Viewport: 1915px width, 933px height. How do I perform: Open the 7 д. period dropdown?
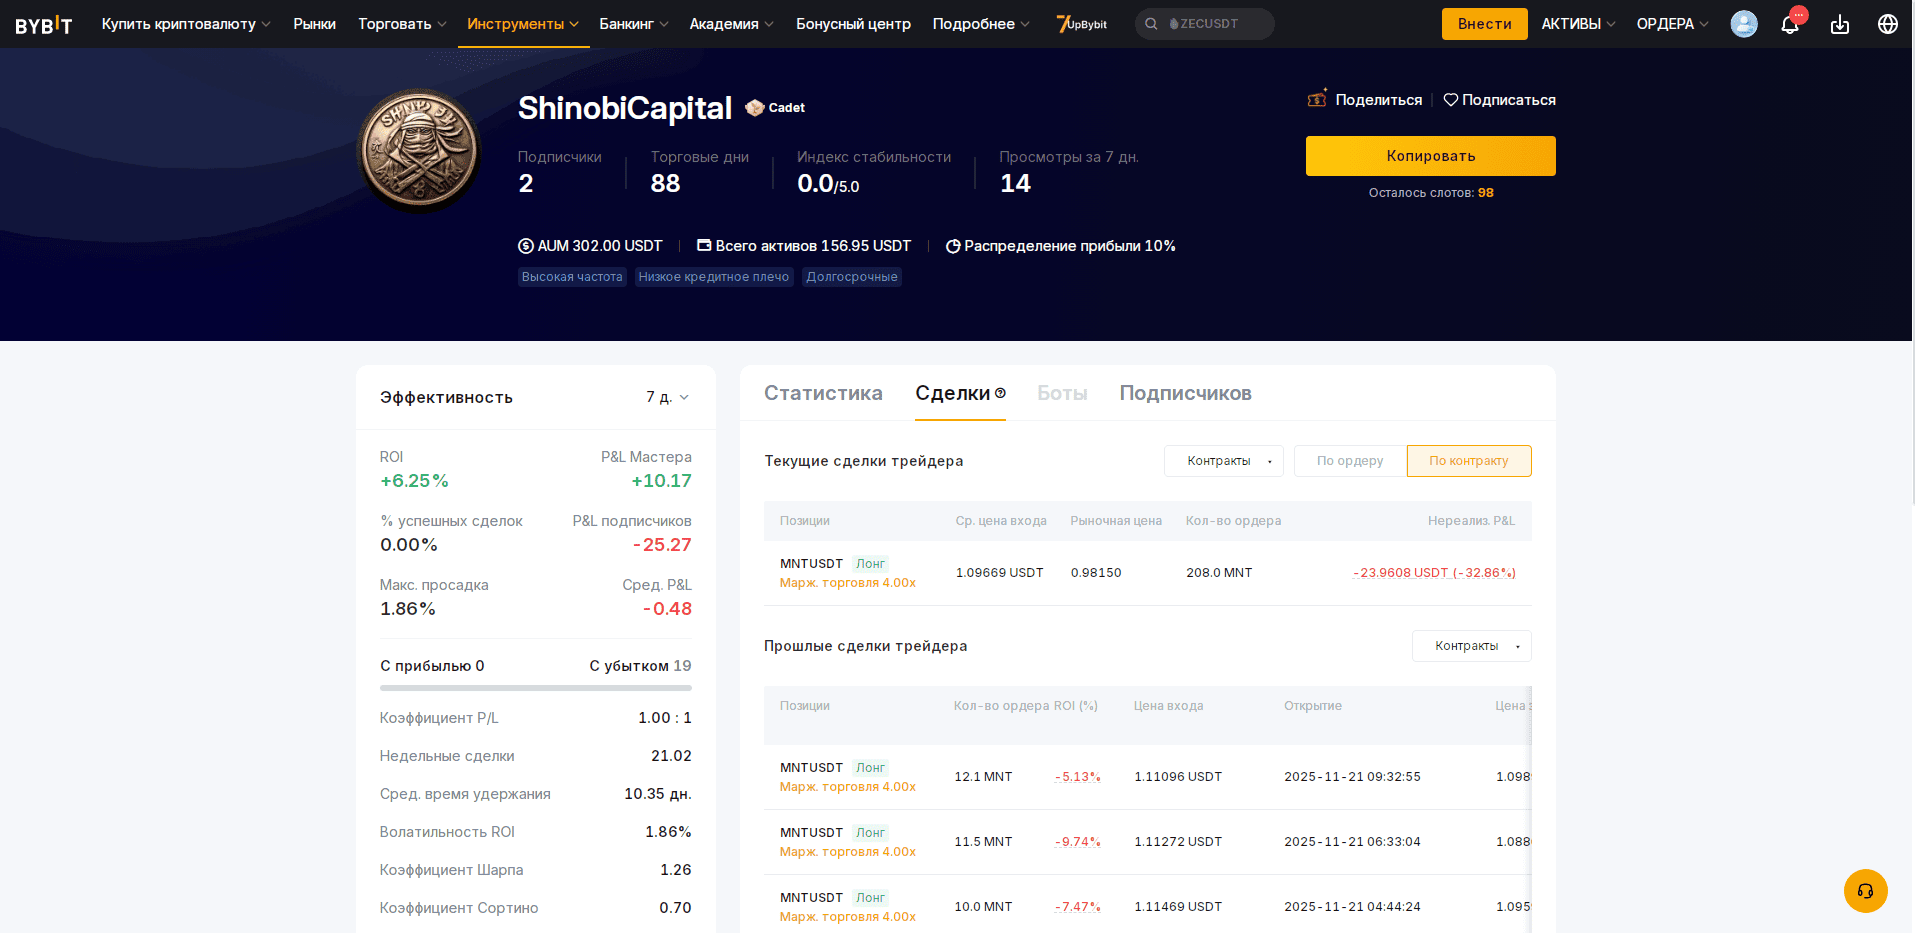[x=667, y=397]
